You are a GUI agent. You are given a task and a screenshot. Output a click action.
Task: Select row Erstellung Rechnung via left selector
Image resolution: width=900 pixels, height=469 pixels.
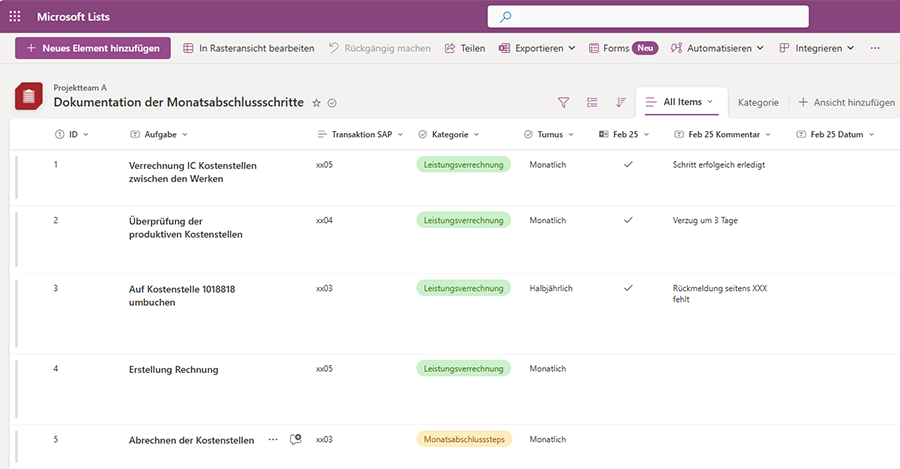coord(17,389)
